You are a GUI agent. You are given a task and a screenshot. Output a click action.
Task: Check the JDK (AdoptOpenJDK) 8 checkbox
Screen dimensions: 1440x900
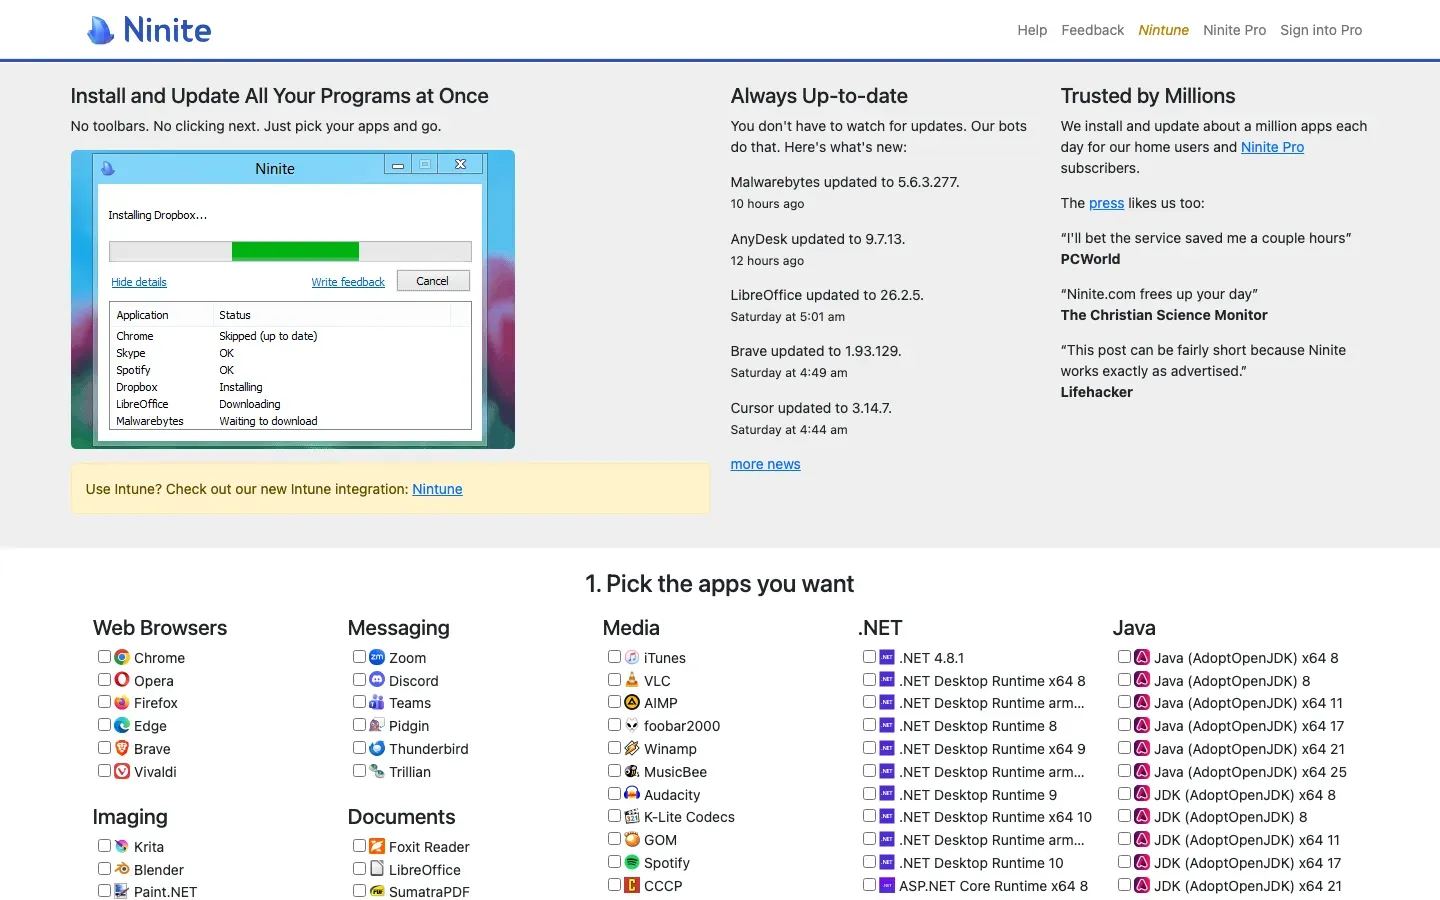tap(1124, 816)
